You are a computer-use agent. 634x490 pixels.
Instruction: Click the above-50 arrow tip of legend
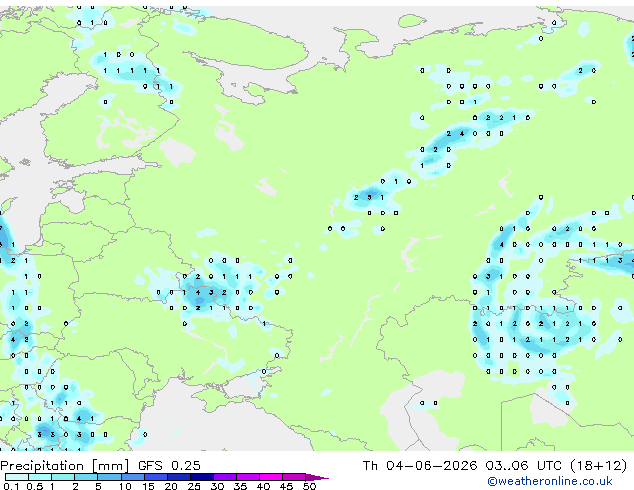317,477
